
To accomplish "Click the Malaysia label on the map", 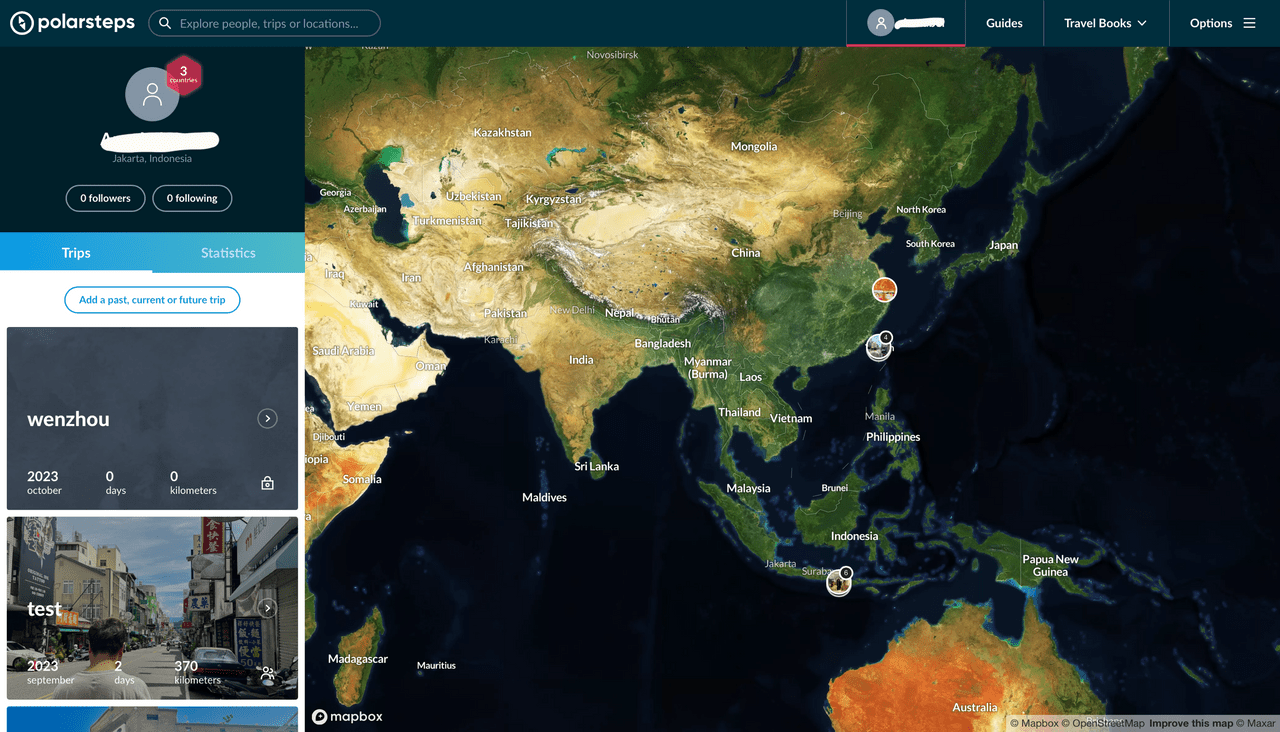I will pyautogui.click(x=748, y=488).
